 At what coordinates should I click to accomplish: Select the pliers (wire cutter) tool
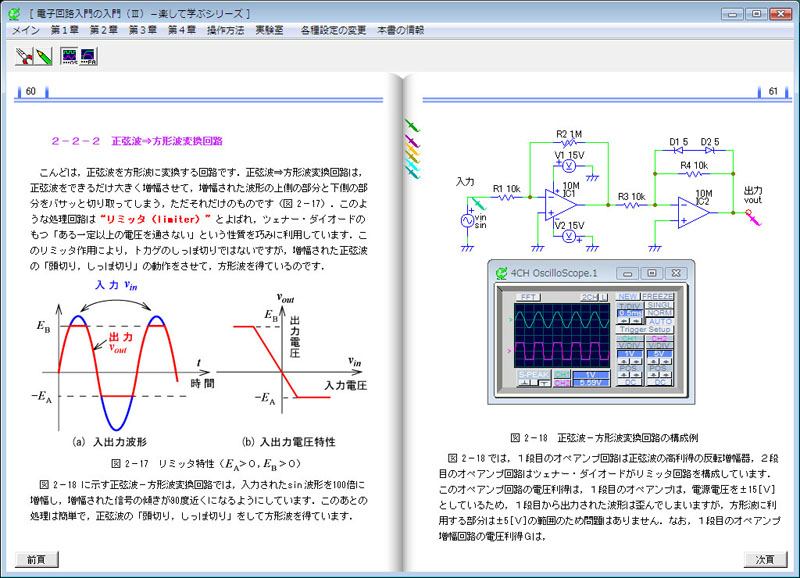pyautogui.click(x=23, y=56)
